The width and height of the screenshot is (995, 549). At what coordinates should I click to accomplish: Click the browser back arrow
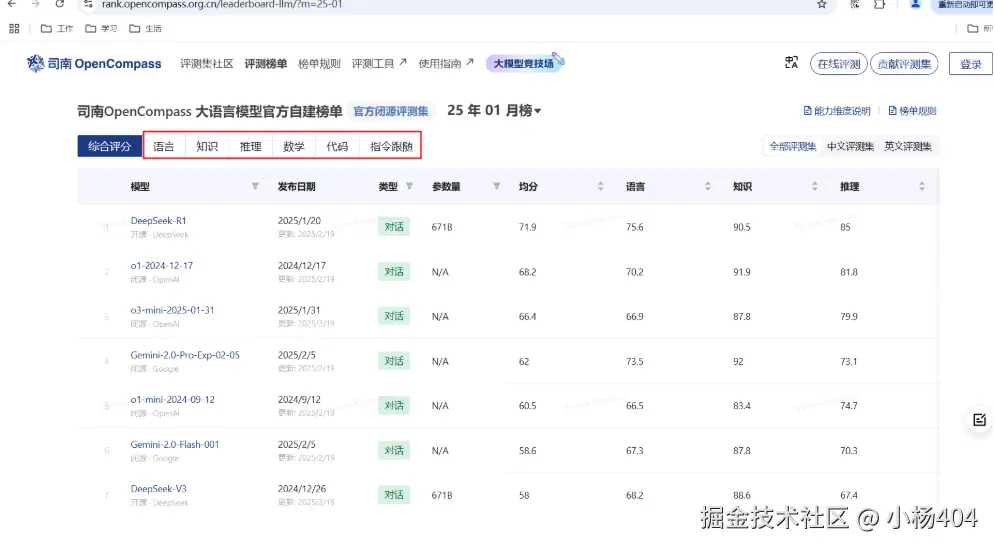11,4
